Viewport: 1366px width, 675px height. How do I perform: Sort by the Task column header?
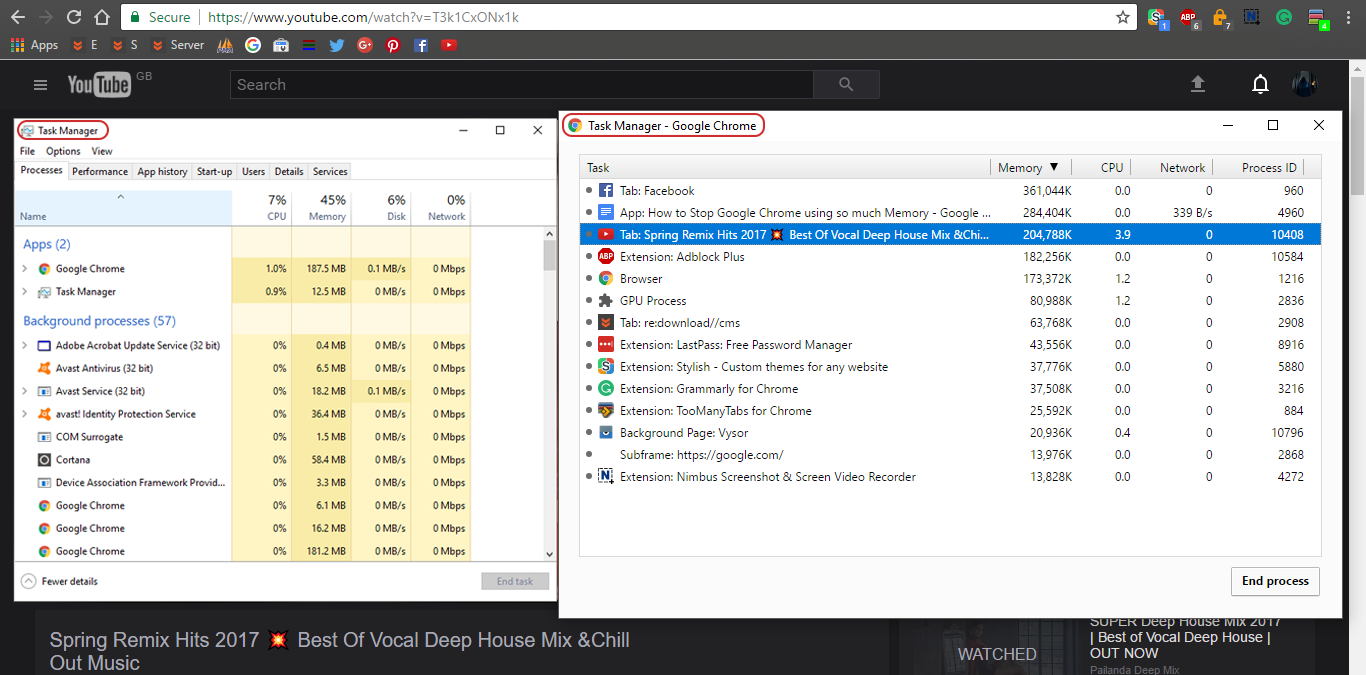click(x=785, y=168)
